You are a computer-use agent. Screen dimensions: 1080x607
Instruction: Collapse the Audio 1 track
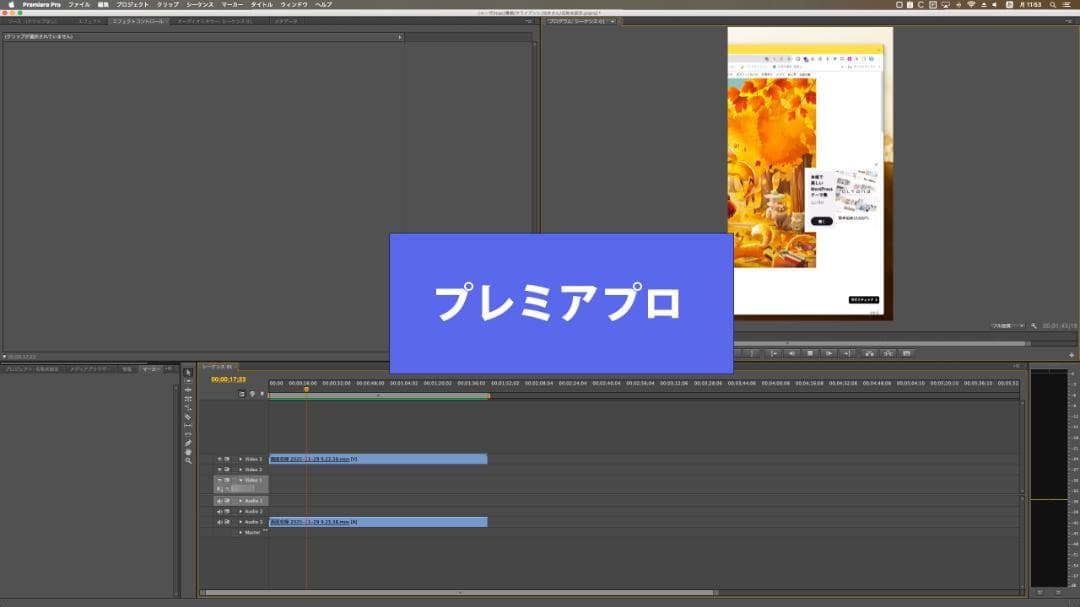[x=241, y=500]
